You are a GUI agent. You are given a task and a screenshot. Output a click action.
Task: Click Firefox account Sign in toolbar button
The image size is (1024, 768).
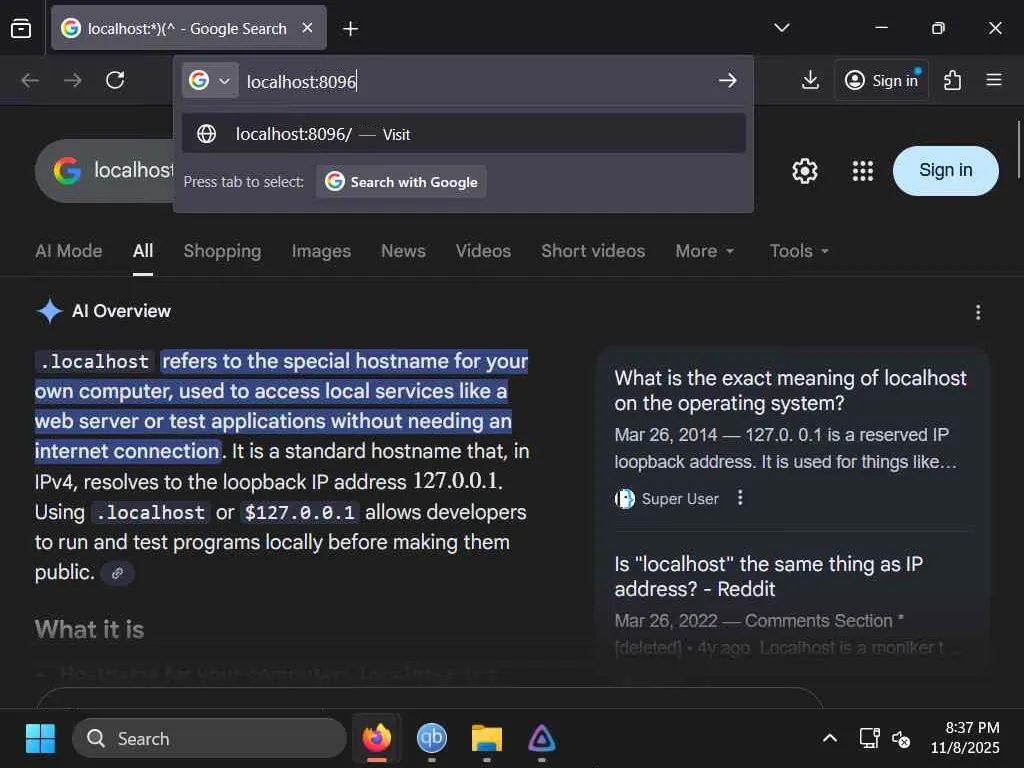(x=881, y=80)
